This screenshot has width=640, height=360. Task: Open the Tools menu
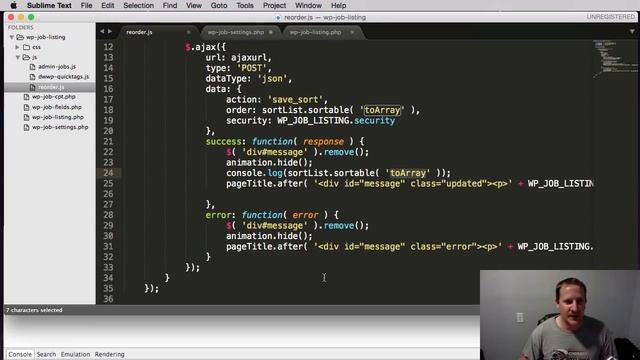point(244,5)
